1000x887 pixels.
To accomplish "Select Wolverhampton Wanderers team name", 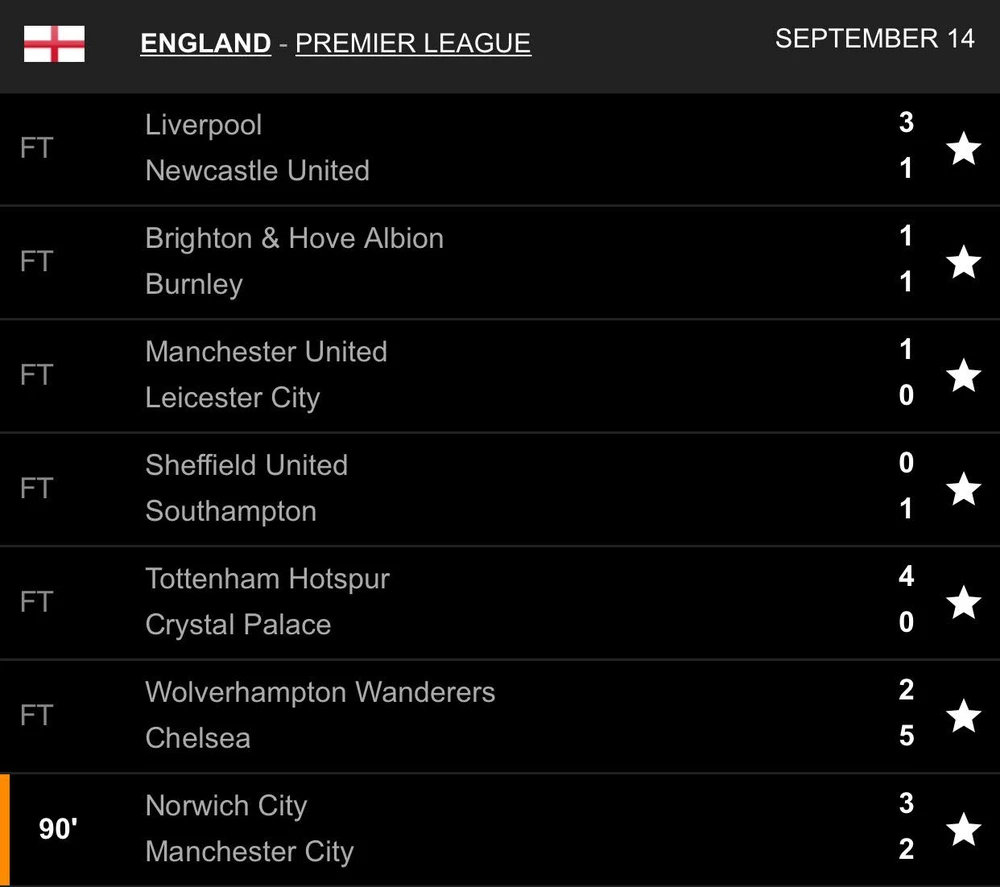I will [x=320, y=692].
